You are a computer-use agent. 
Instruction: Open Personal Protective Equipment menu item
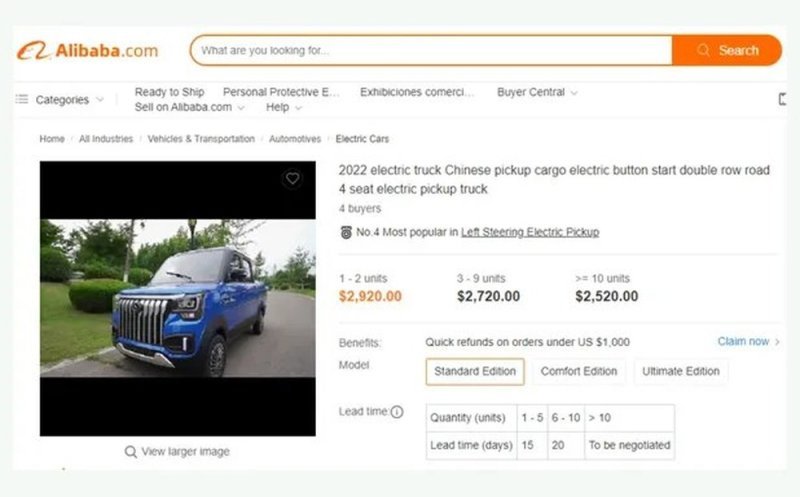click(x=281, y=92)
